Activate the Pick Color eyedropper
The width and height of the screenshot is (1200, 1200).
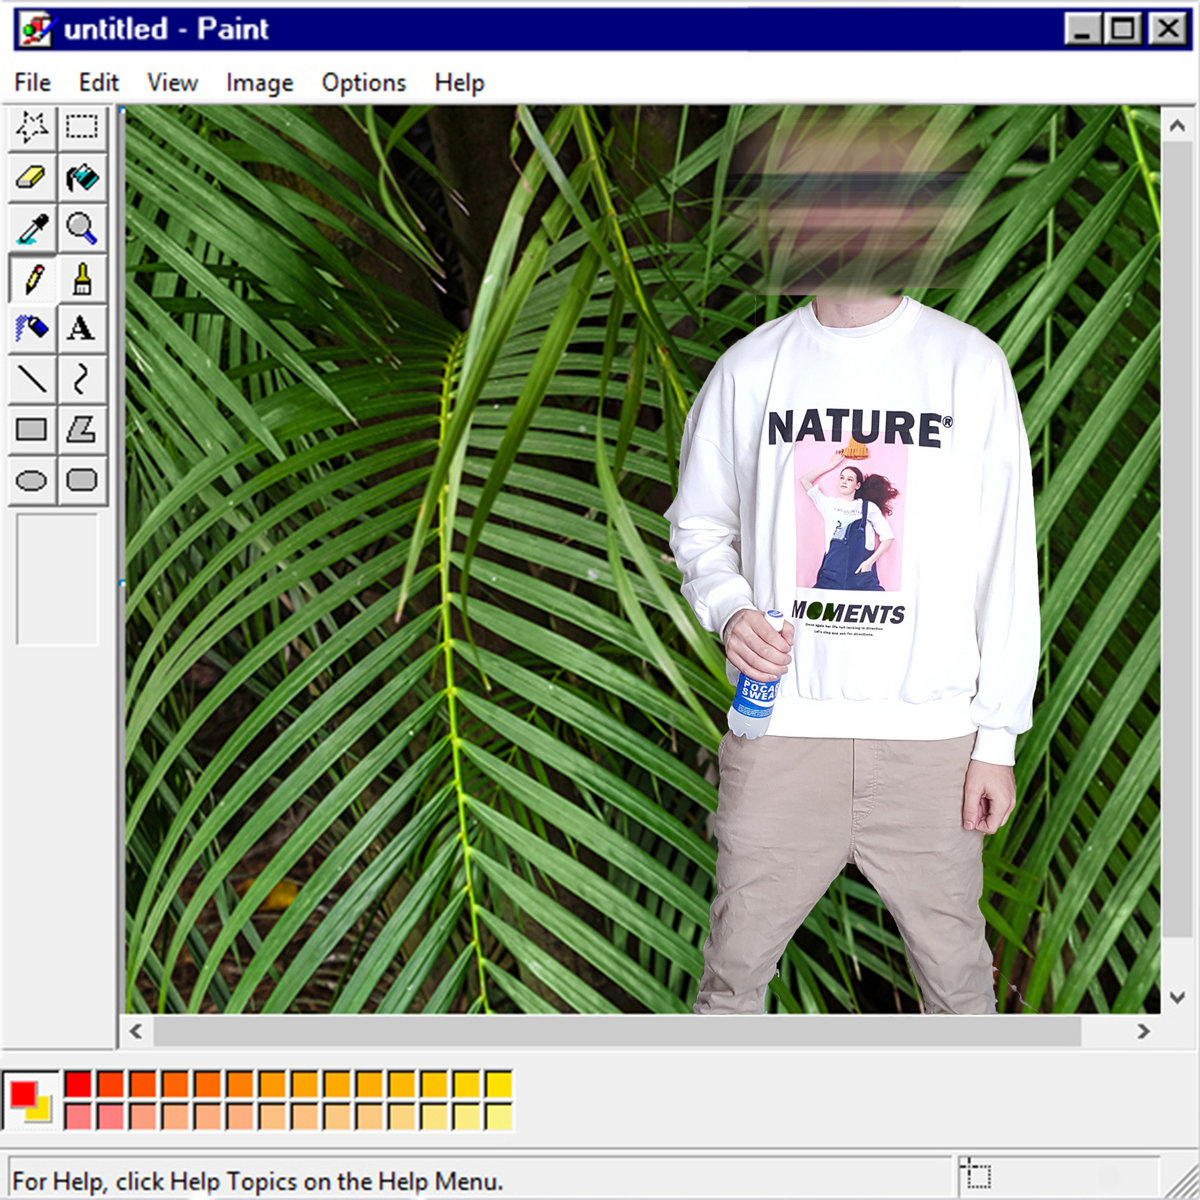[x=32, y=229]
